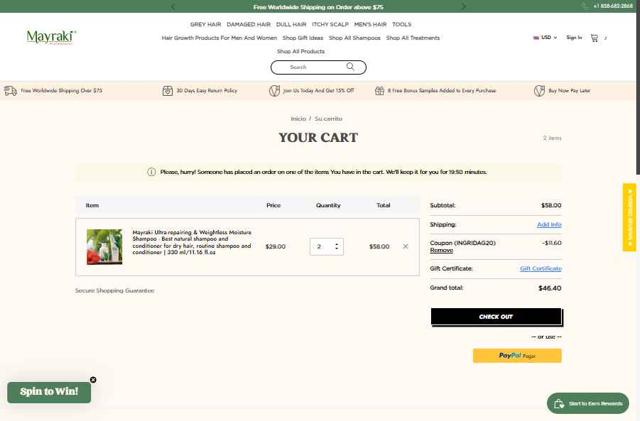Increase or decrease quantity using stepper arrows
640x421 pixels.
[x=337, y=246]
